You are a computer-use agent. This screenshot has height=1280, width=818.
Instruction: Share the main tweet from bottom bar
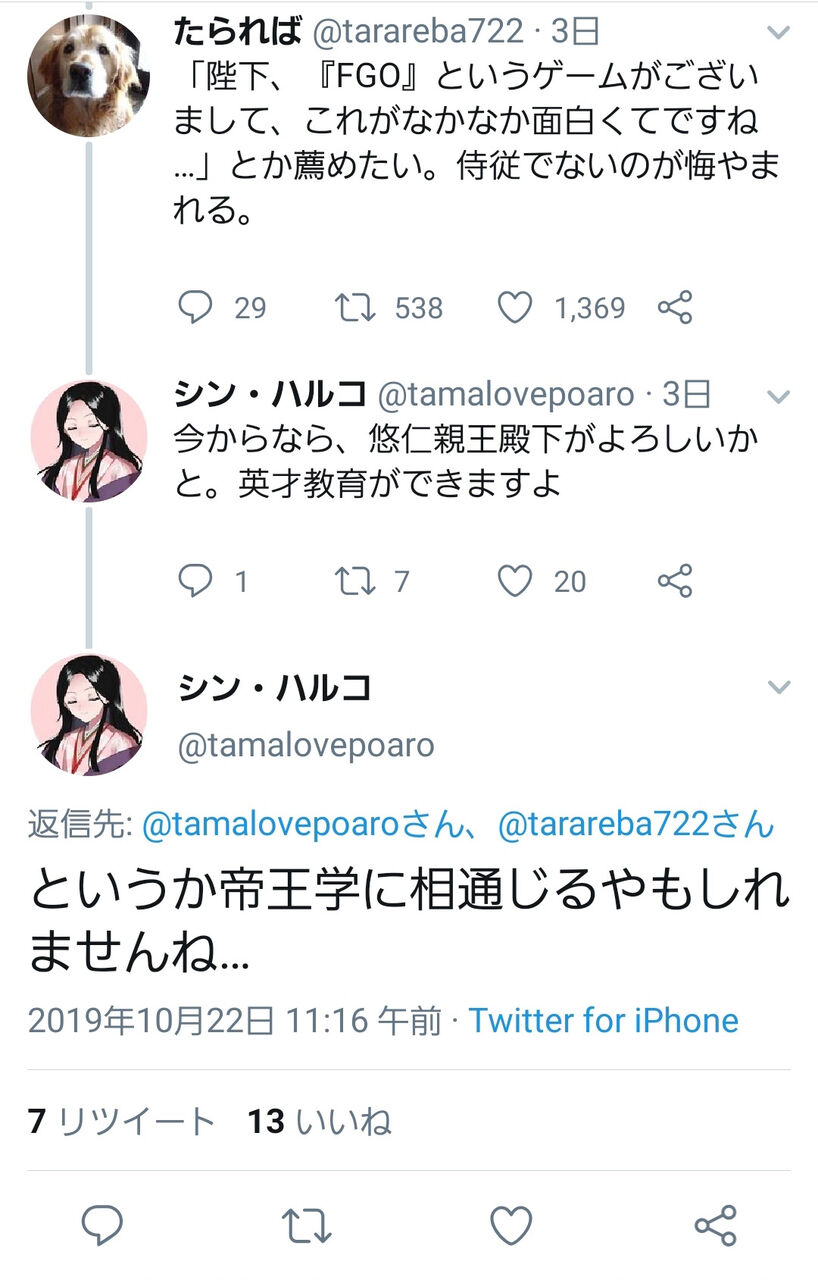[x=715, y=1225]
